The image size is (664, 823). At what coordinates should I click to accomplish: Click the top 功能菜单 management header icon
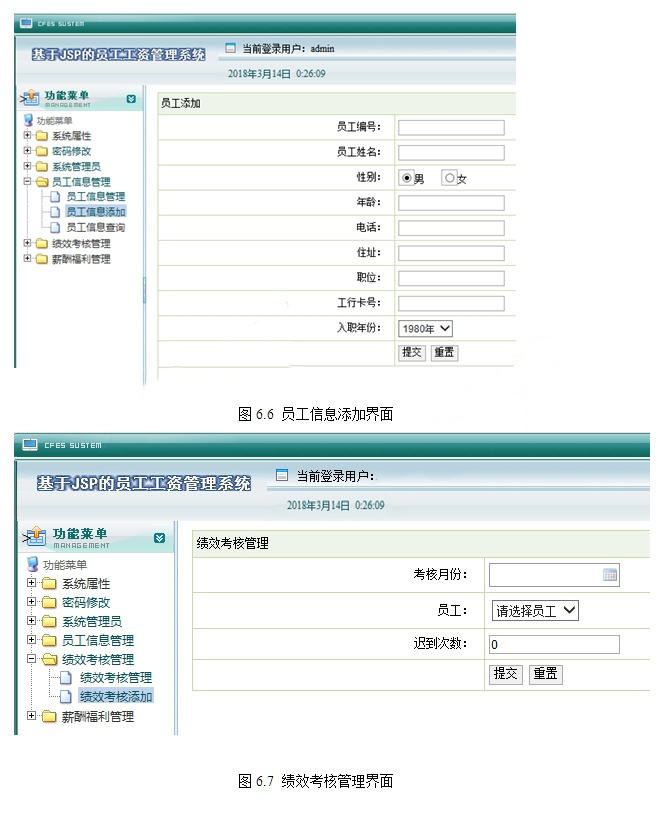30,98
